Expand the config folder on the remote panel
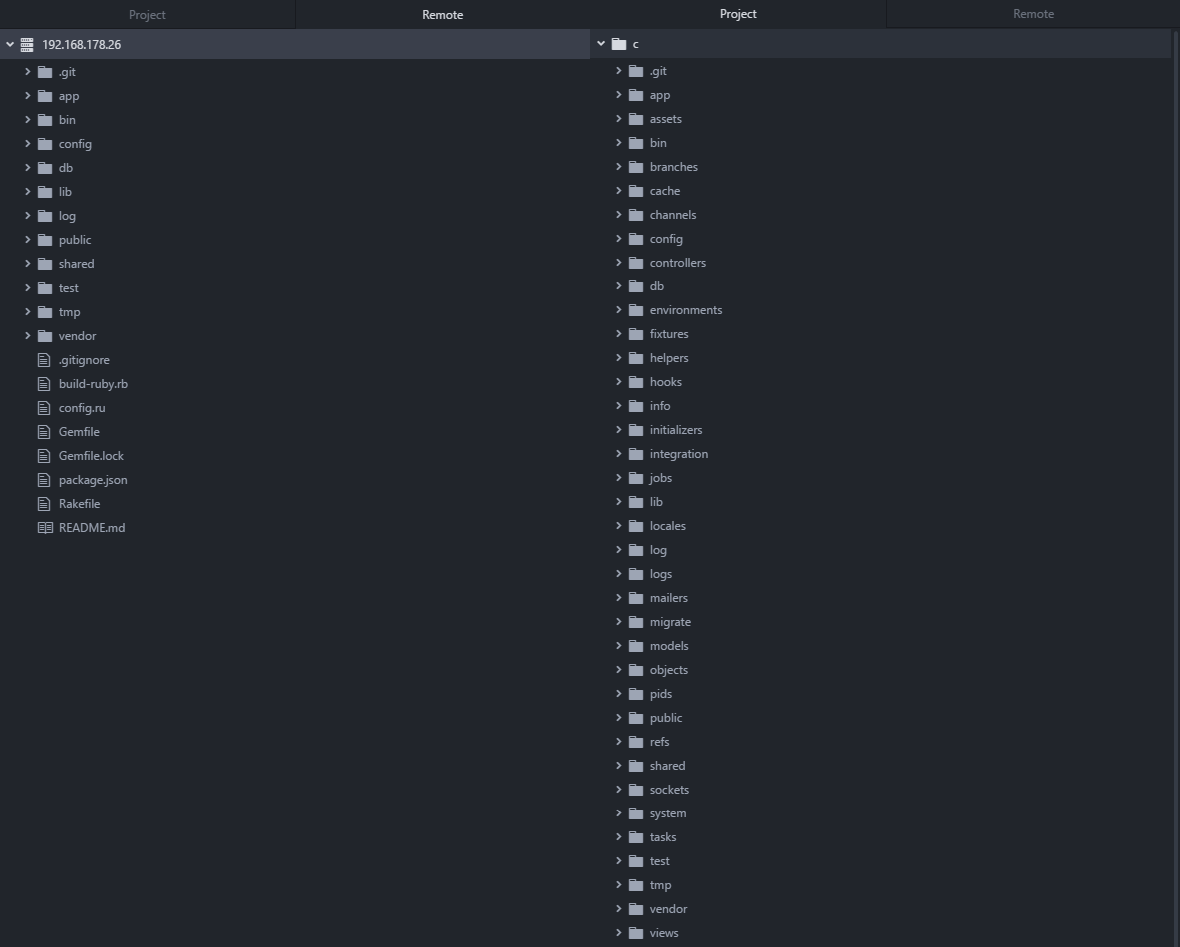This screenshot has width=1180, height=947. coord(28,143)
